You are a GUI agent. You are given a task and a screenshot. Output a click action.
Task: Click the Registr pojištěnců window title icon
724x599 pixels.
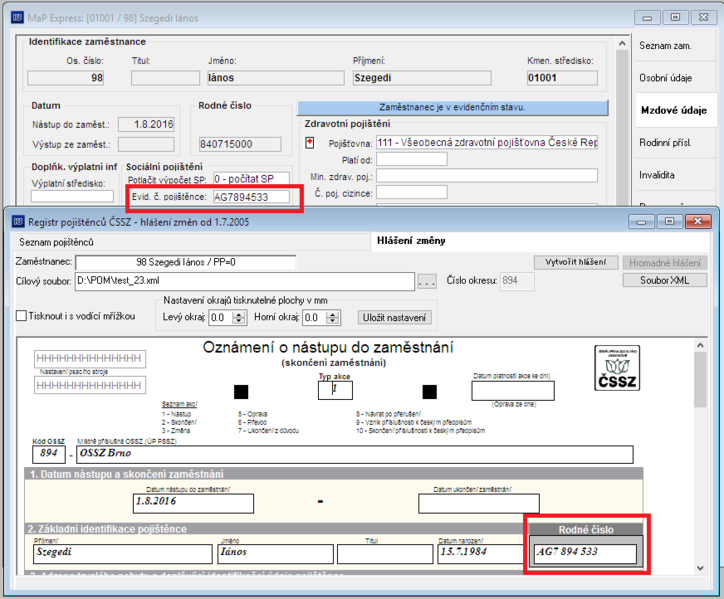click(18, 222)
